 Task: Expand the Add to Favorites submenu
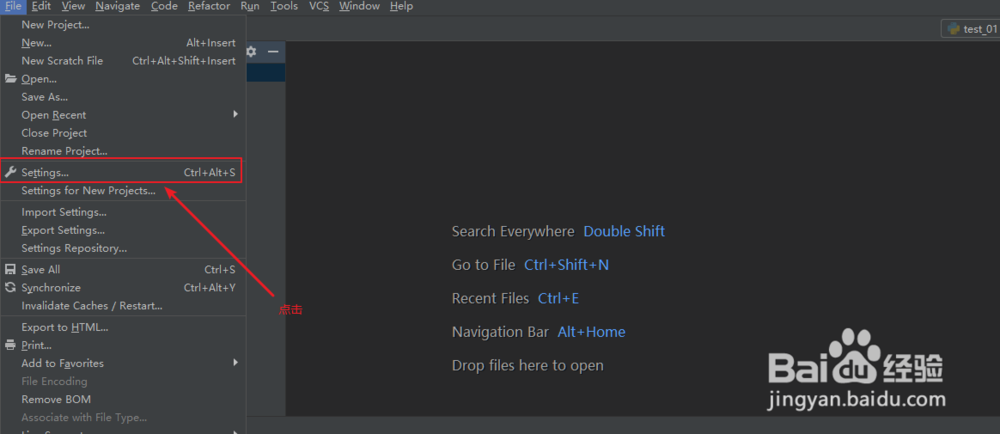236,363
